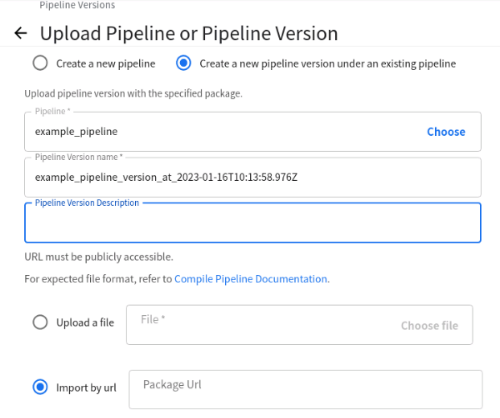The image size is (500, 418).
Task: Select the 'Import by url' radio circle
Action: pyautogui.click(x=40, y=387)
